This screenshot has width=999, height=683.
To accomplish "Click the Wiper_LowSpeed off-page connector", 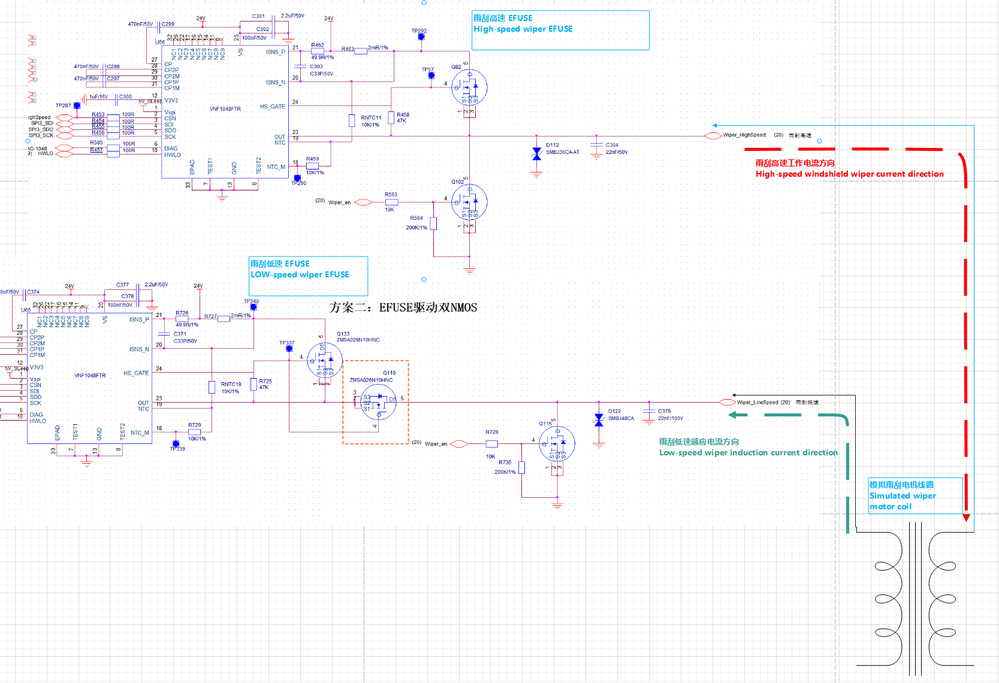I will pos(727,402).
